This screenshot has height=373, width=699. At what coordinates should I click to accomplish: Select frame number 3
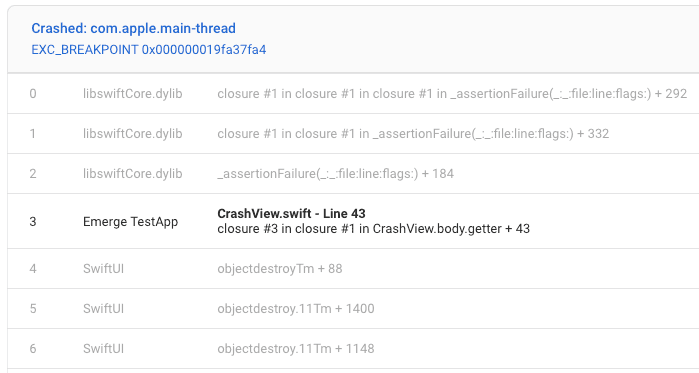(x=33, y=221)
